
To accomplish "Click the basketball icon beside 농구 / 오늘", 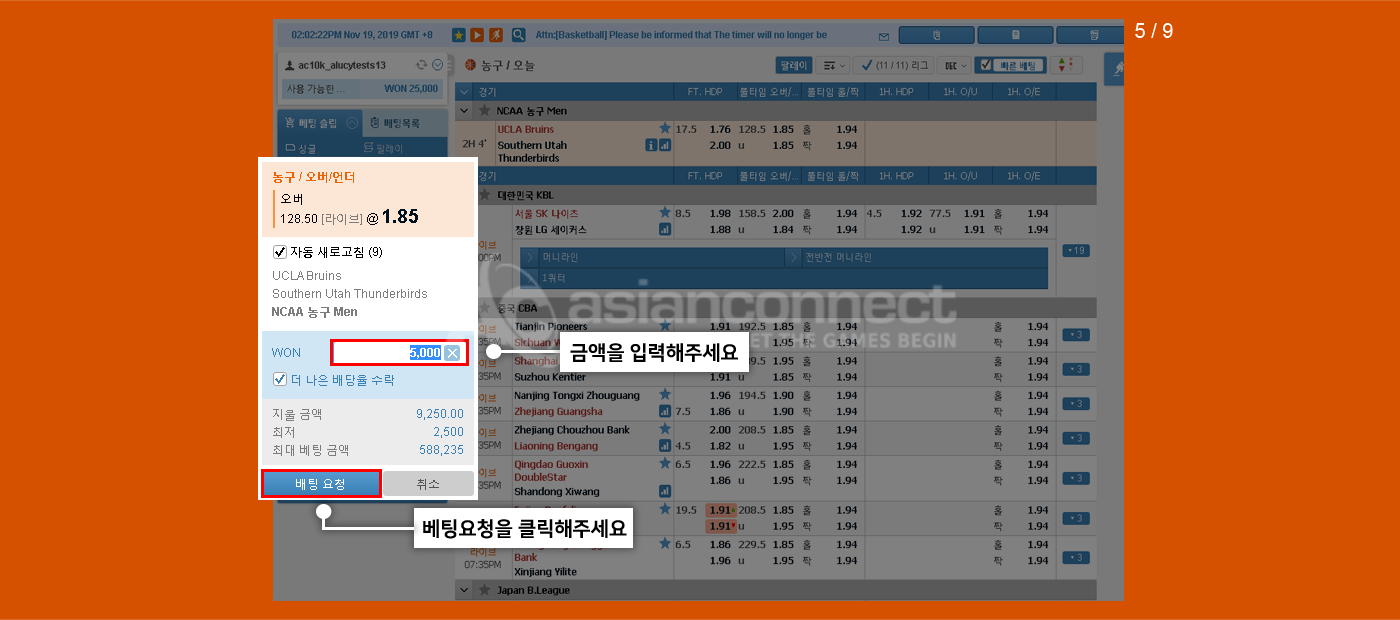I will (x=471, y=65).
